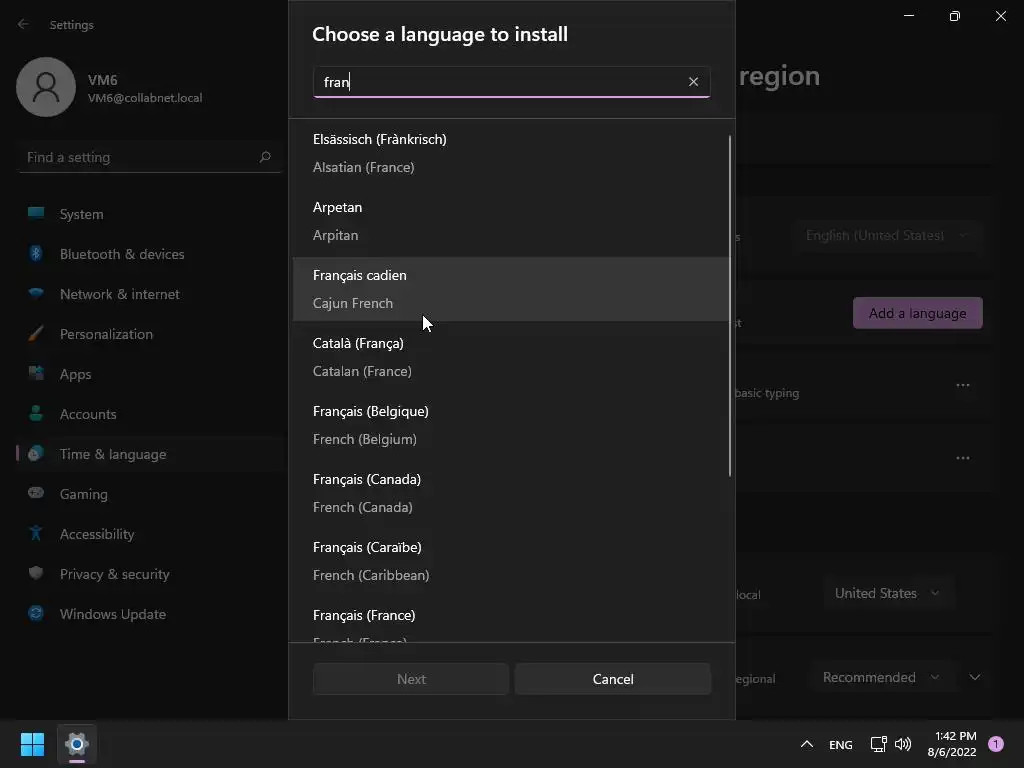Viewport: 1024px width, 768px height.
Task: Select Français (France) language entry
Action: pyautogui.click(x=511, y=620)
